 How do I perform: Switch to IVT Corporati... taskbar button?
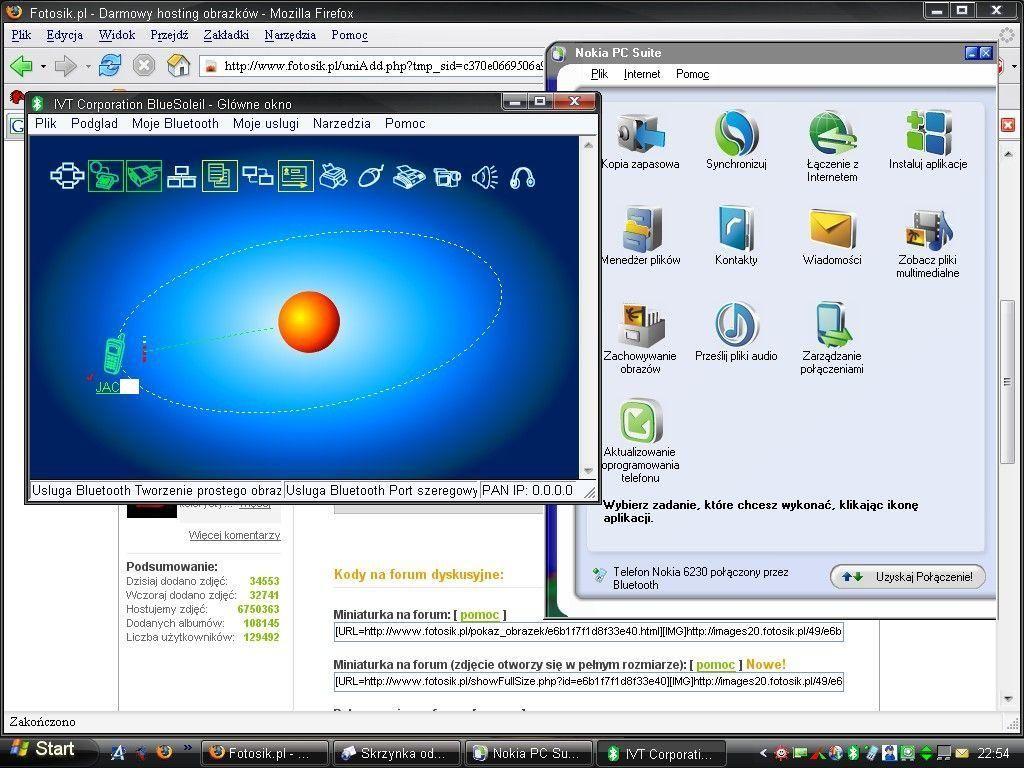(x=662, y=753)
